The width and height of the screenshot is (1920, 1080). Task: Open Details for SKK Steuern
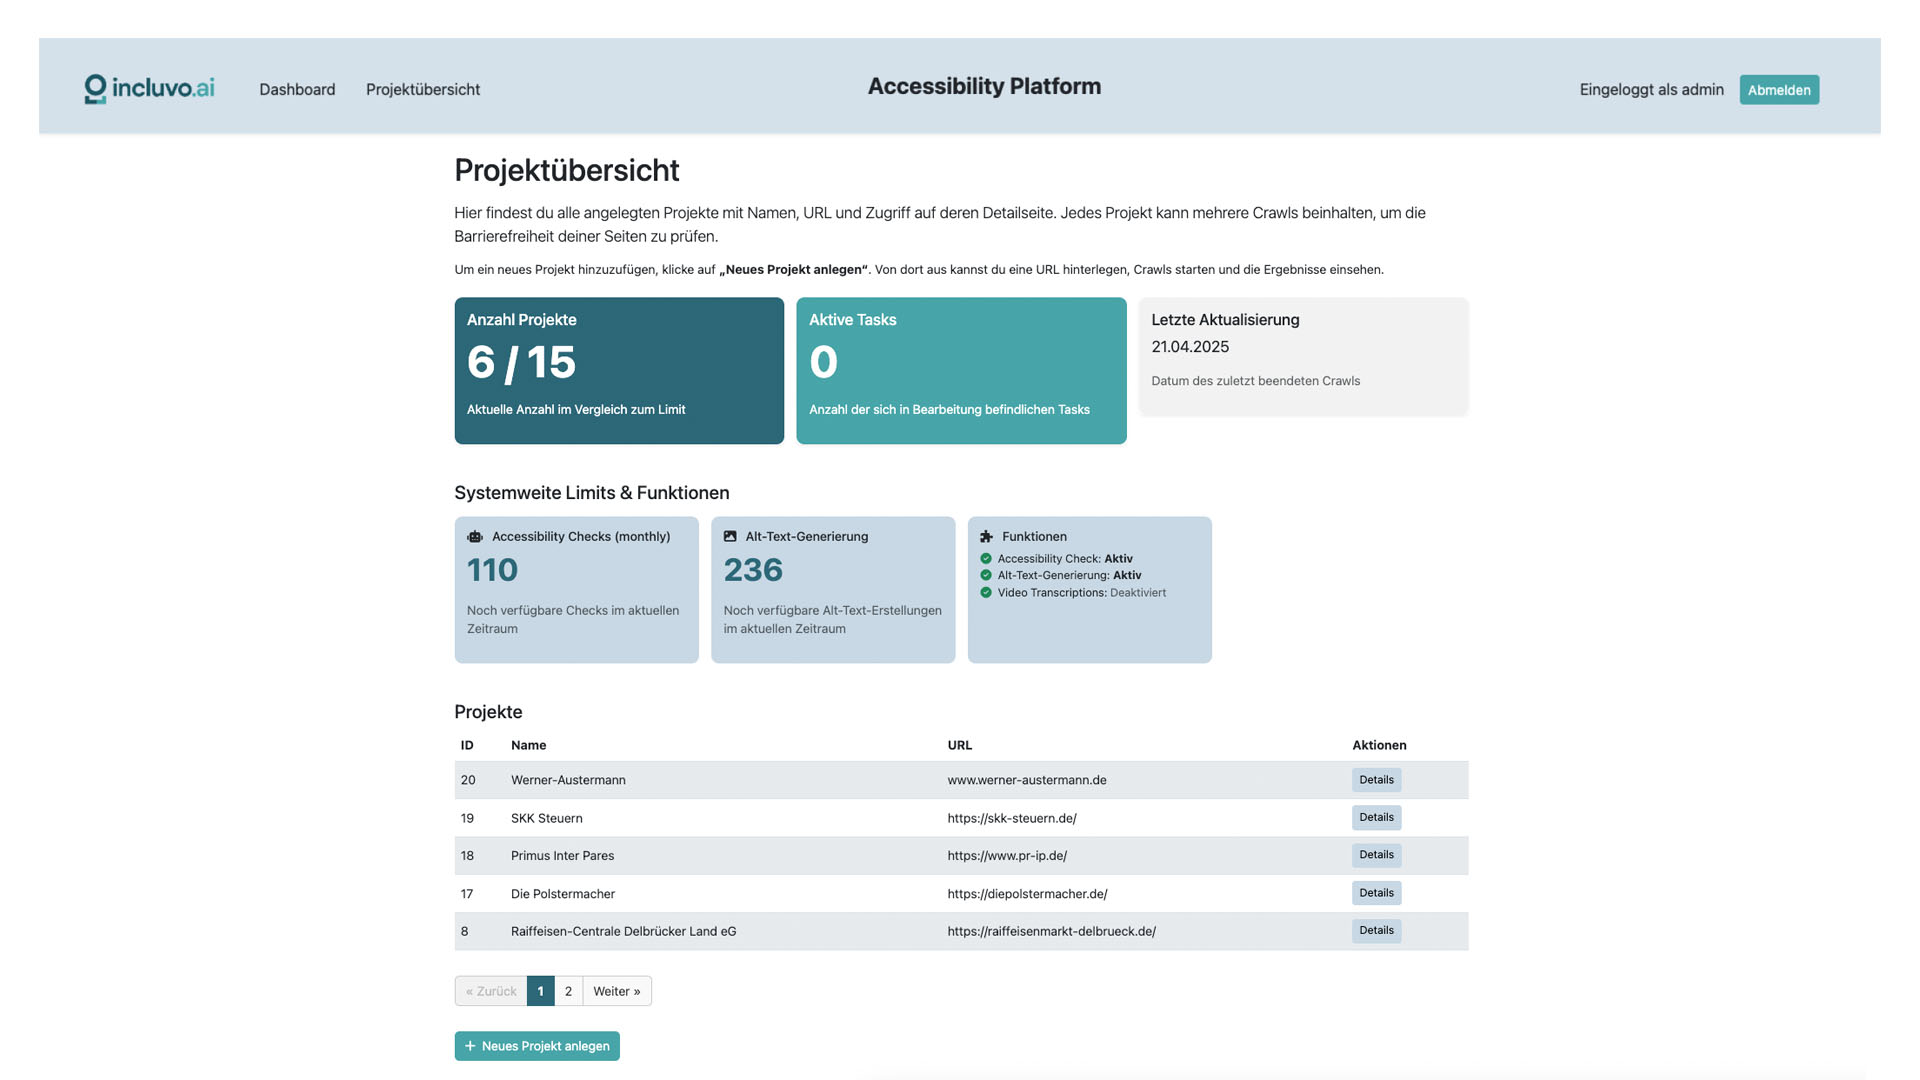click(x=1376, y=817)
